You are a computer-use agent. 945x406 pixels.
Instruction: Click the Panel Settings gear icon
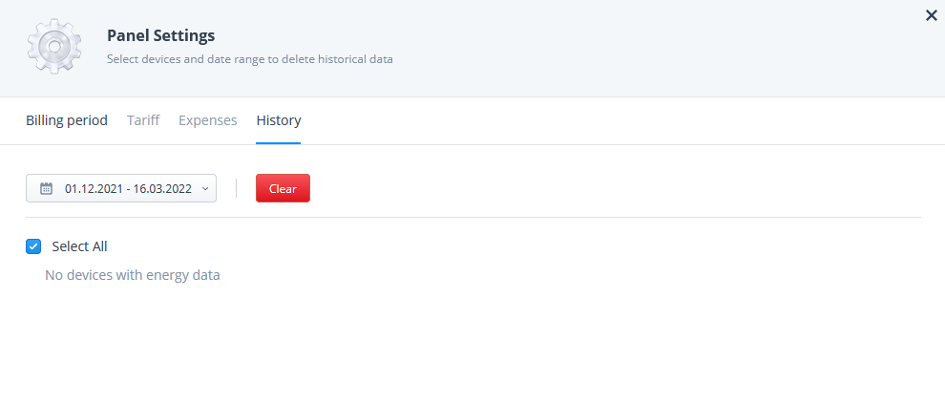[54, 46]
